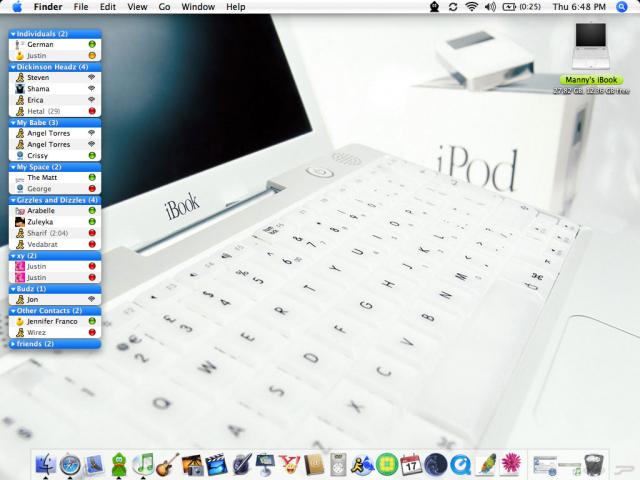Restore the minimized window in Dock
Screen dimensions: 640x480
click(x=545, y=465)
